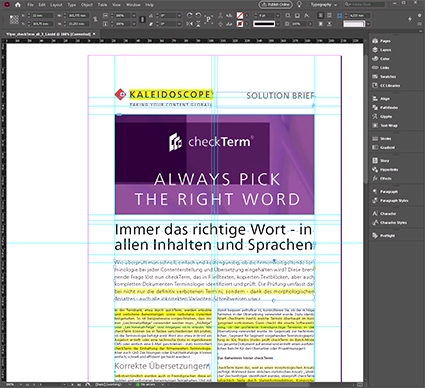This screenshot has width=425, height=388.
Task: Open the CC Libraries panel
Action: [x=386, y=86]
